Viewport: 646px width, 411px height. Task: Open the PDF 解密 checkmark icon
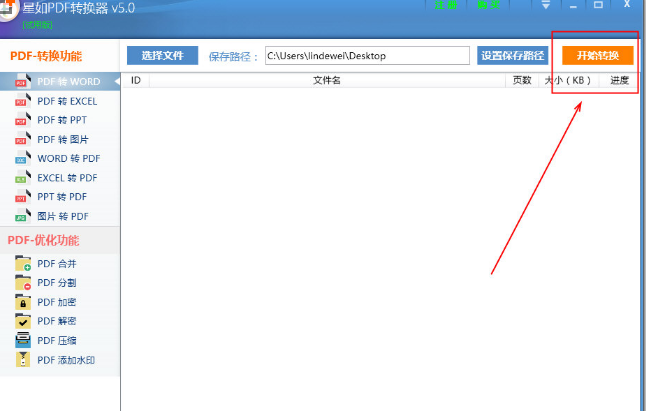[23, 321]
